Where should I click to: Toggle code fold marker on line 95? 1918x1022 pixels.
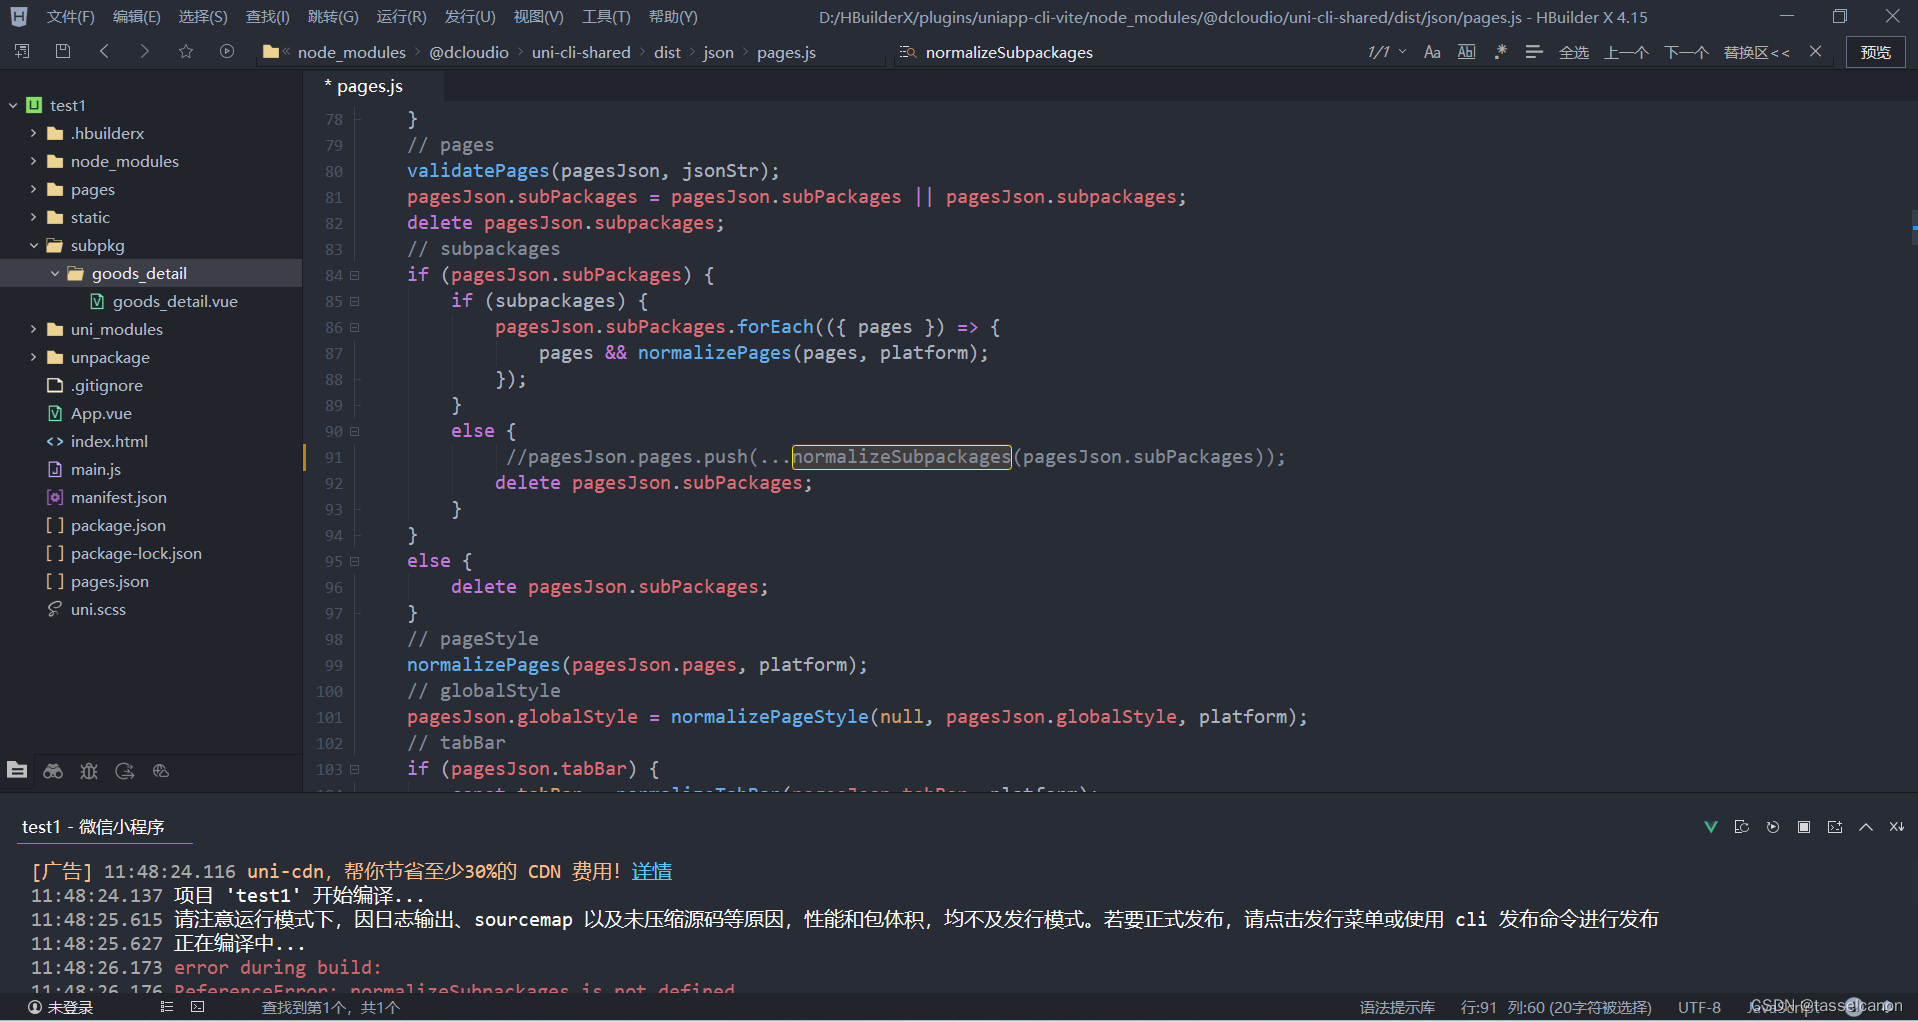354,561
